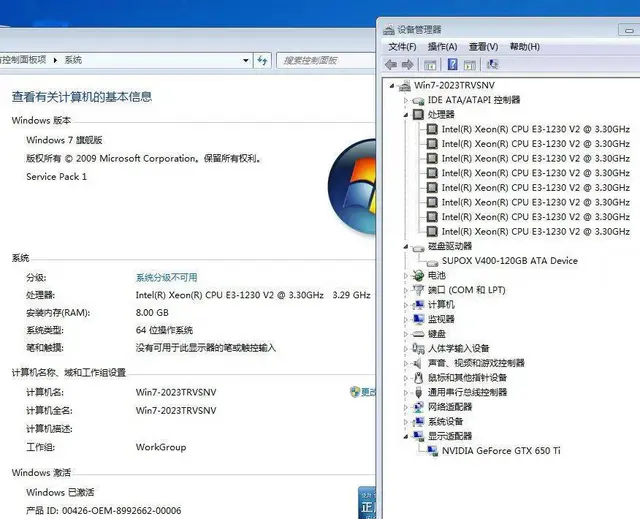
Task: Open the 查看(V) menu
Action: 483,47
